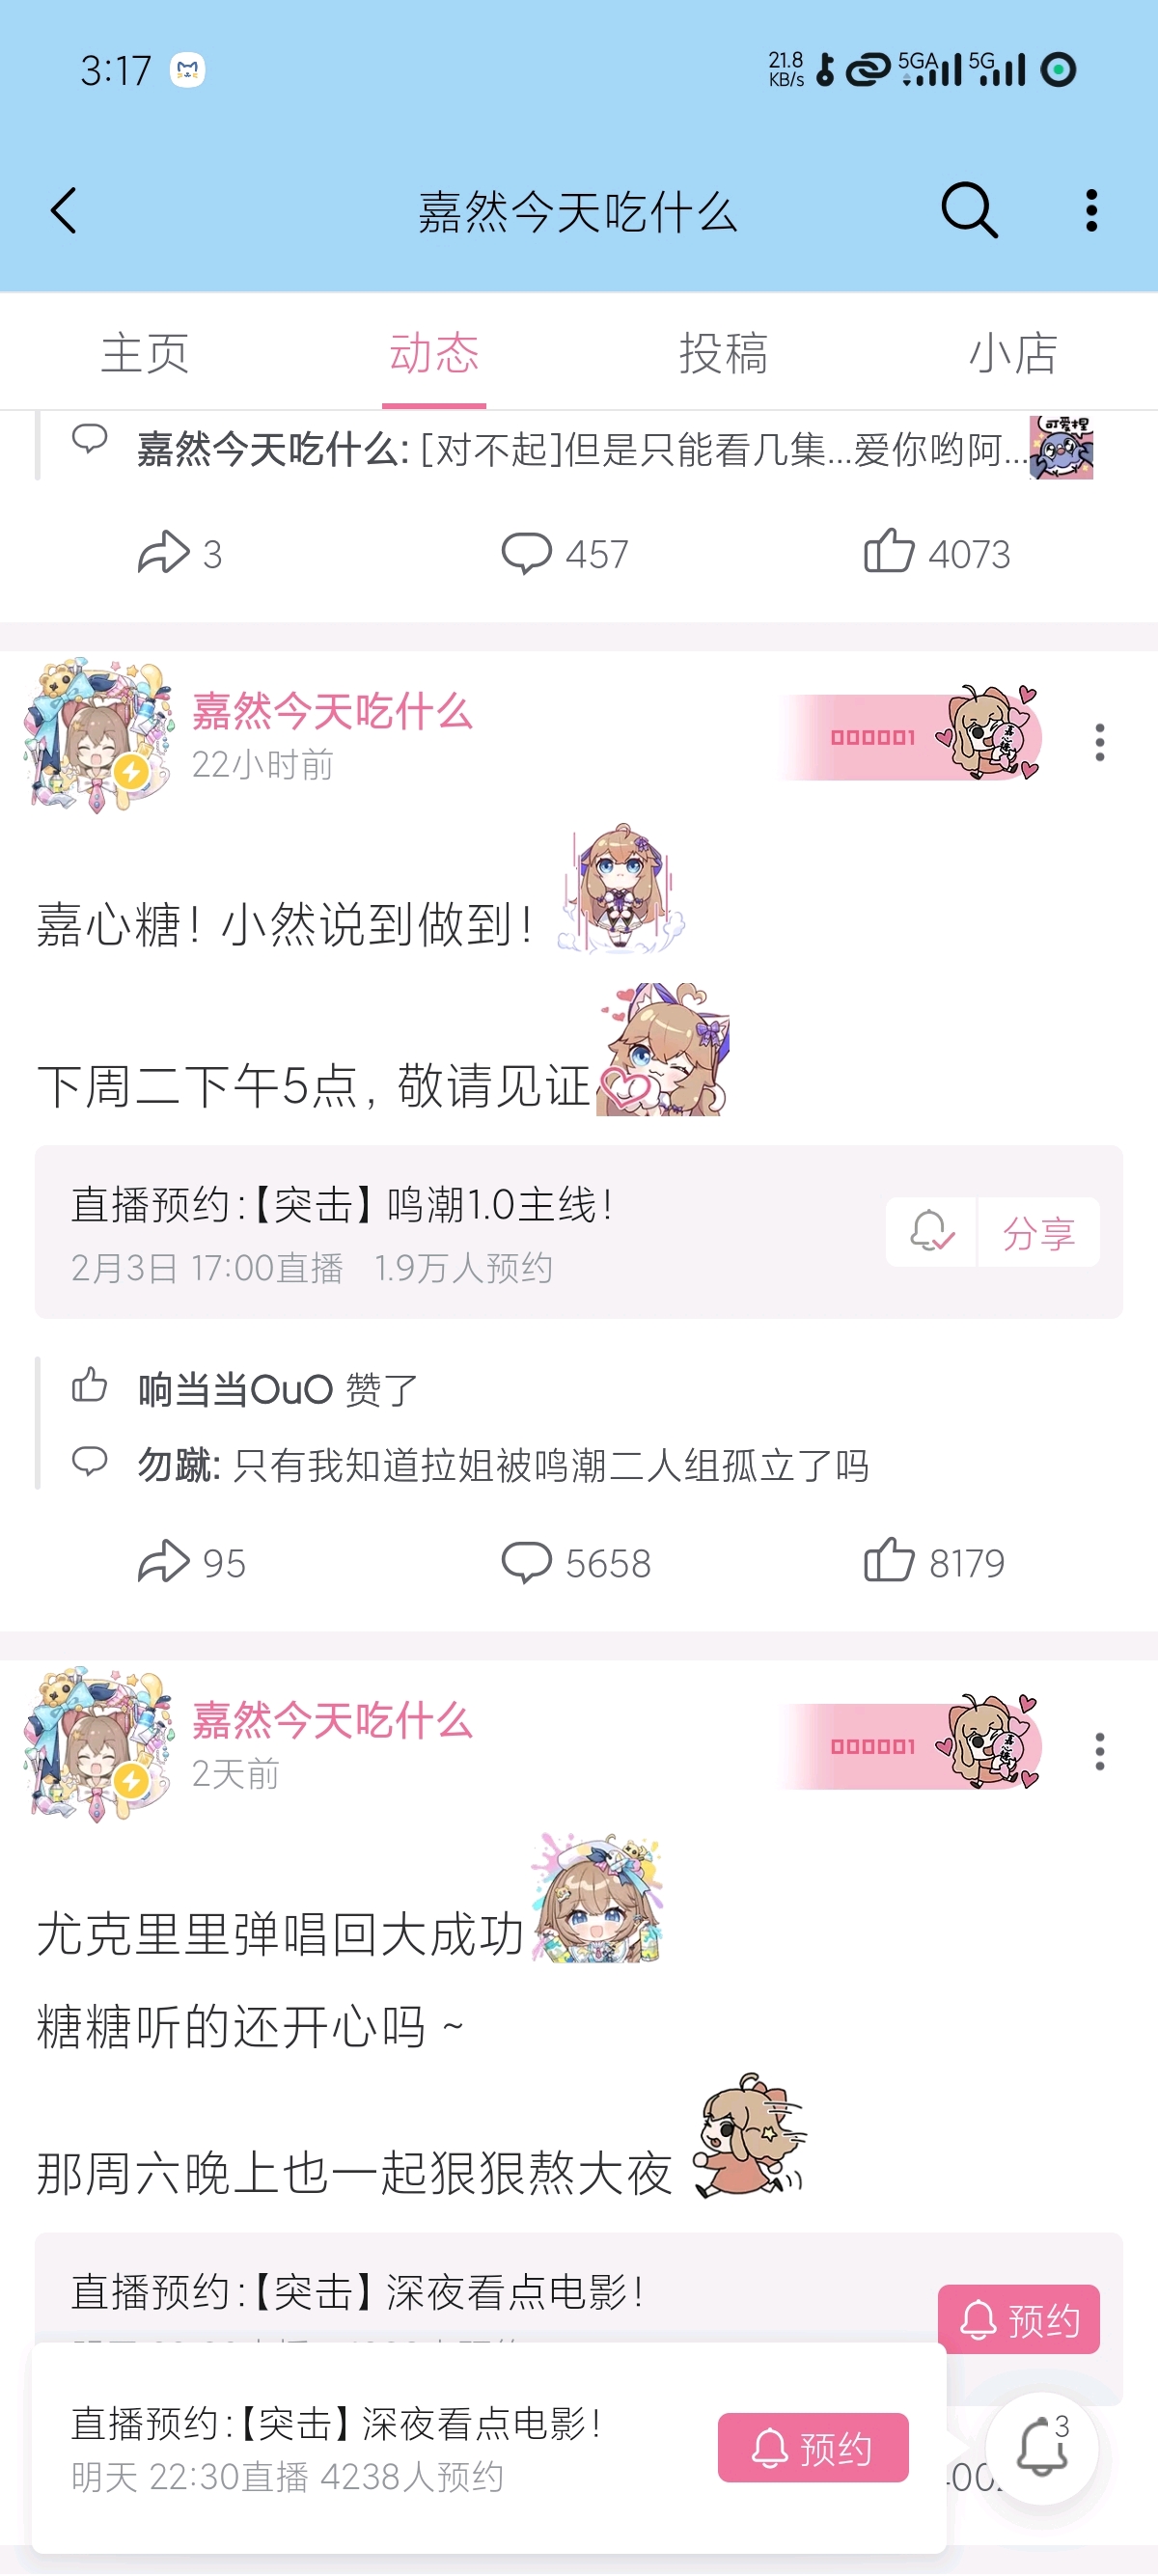
Task: Switch to the 主页 tab
Action: click(x=145, y=353)
